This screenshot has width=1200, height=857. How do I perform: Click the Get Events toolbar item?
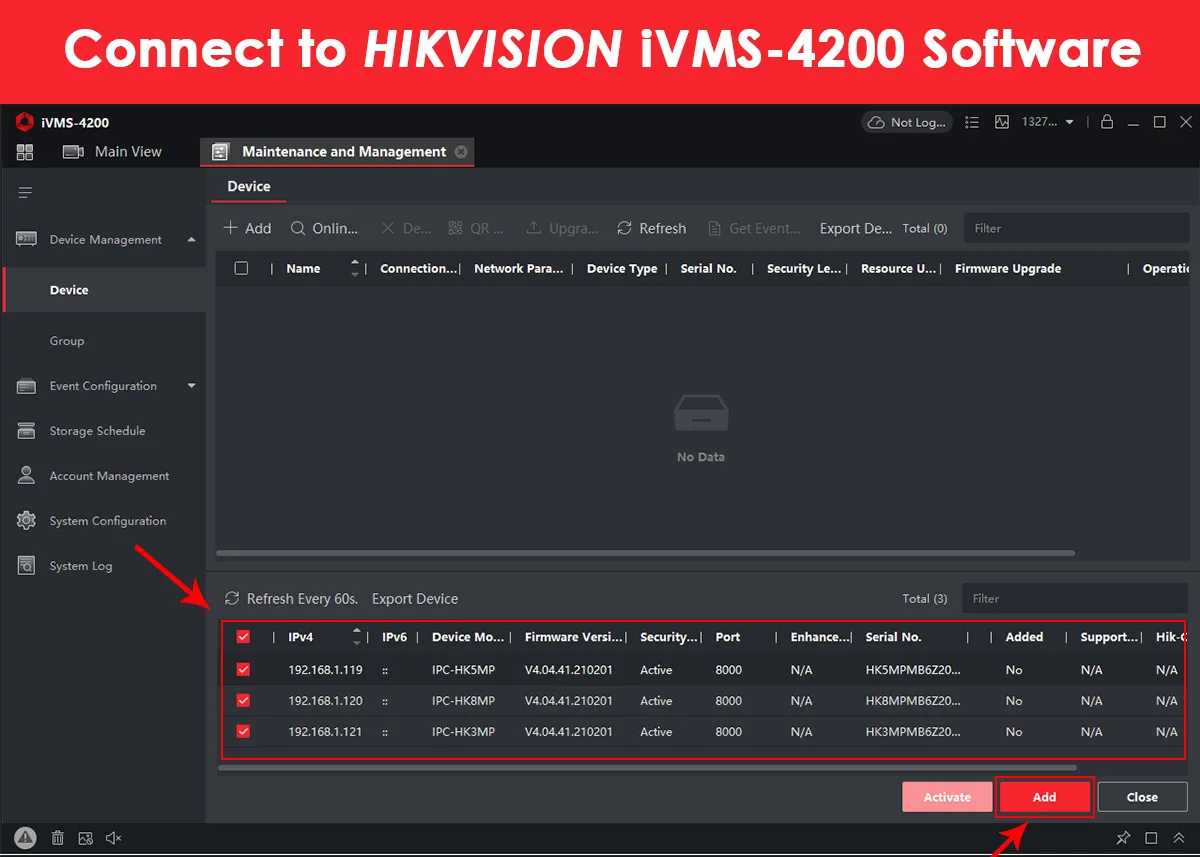click(754, 228)
